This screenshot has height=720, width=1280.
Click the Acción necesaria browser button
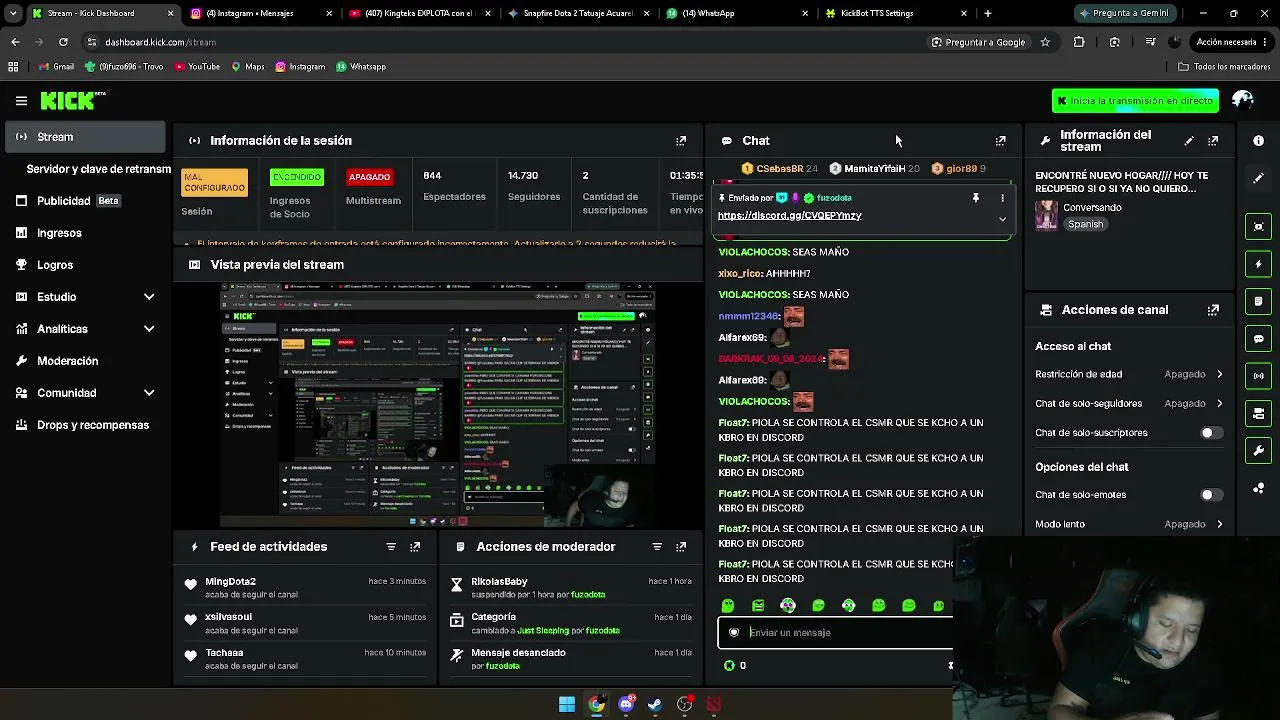tap(1231, 42)
